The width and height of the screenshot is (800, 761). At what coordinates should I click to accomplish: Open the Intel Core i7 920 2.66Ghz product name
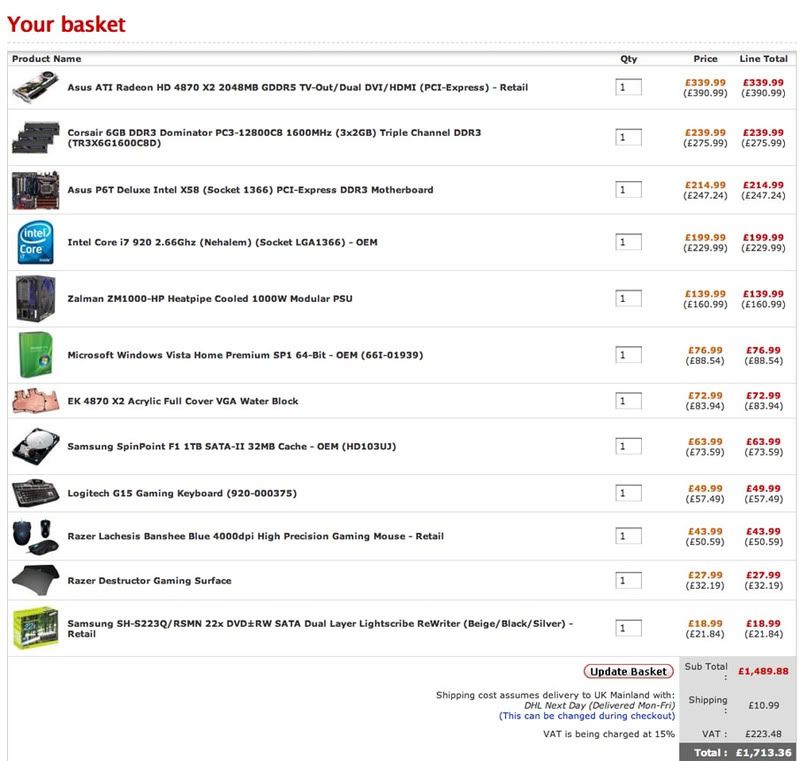[x=222, y=242]
